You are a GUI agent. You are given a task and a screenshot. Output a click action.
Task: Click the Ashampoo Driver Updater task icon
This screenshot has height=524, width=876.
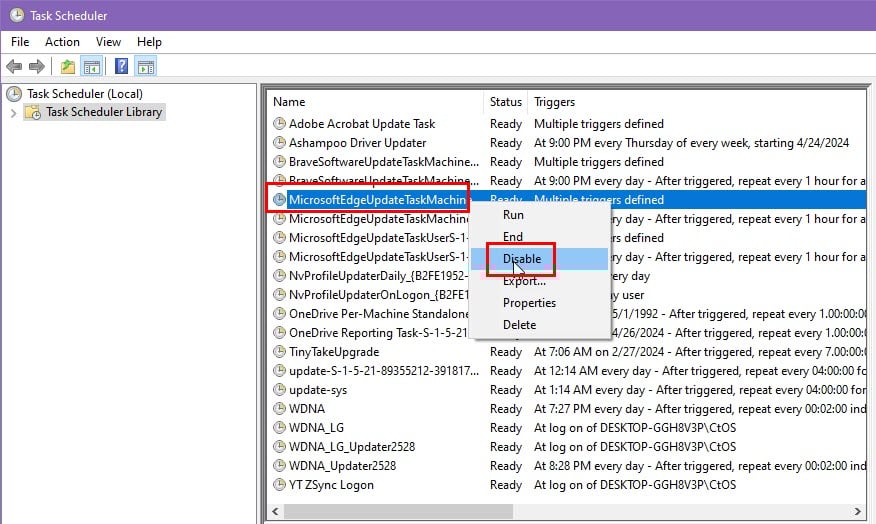pyautogui.click(x=279, y=142)
